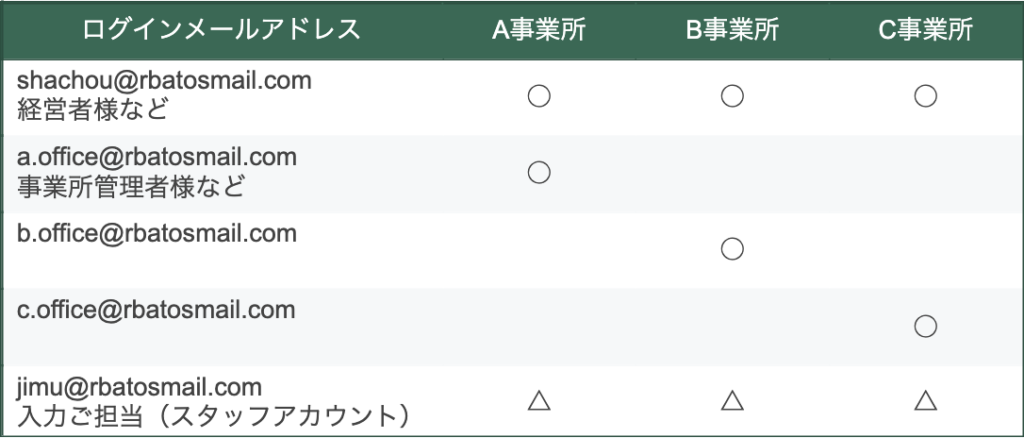This screenshot has height=438, width=1024.
Task: Select the c.office@rbatosmail.com email text
Action: point(156,309)
